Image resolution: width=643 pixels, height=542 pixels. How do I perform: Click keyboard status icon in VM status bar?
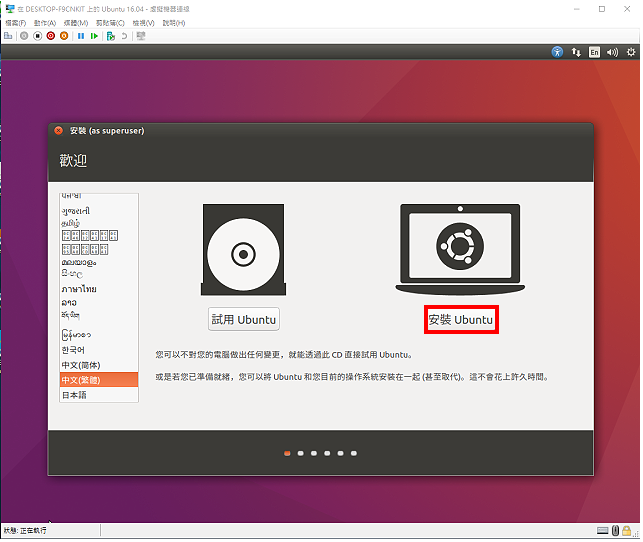pyautogui.click(x=602, y=531)
